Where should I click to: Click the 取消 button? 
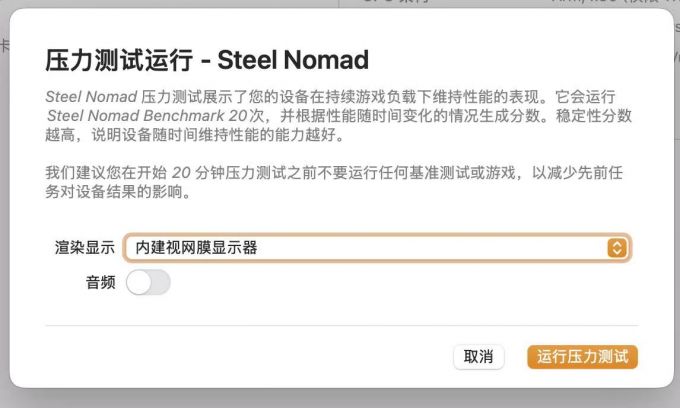[x=478, y=357]
